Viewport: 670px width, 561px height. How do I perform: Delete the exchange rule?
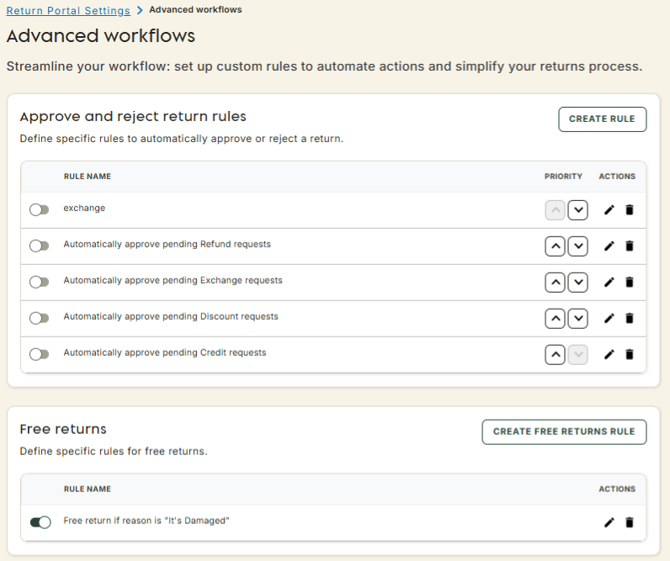point(629,210)
